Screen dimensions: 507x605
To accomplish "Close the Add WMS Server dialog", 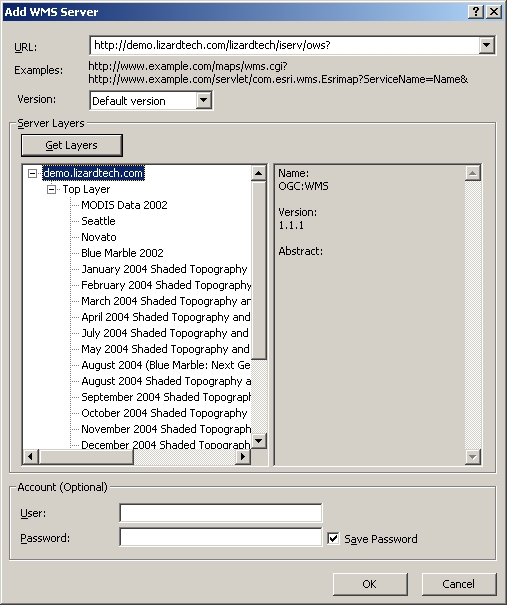I will [x=493, y=12].
